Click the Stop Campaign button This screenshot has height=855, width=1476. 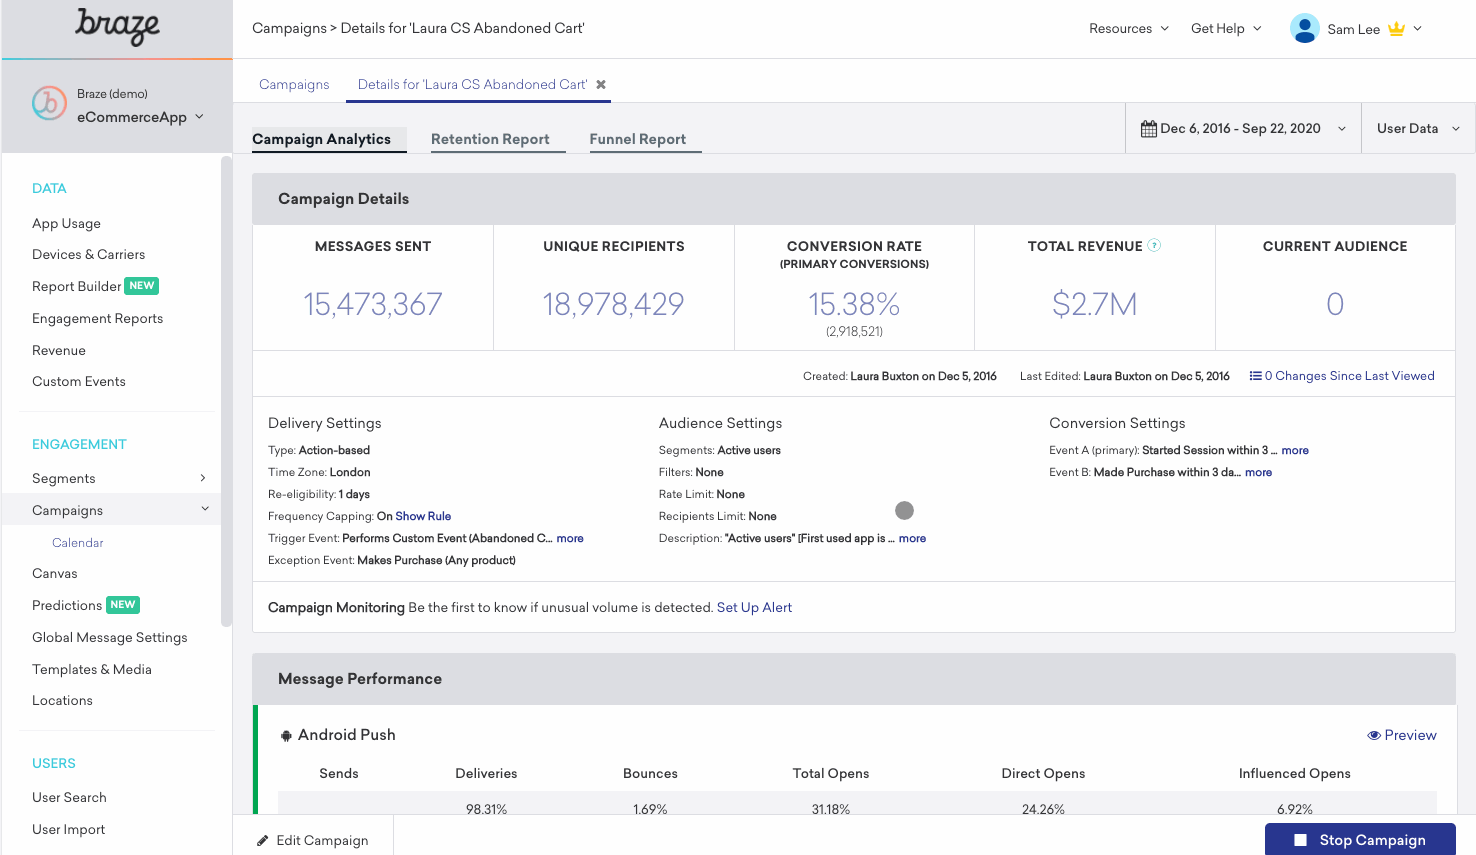[x=1360, y=840]
